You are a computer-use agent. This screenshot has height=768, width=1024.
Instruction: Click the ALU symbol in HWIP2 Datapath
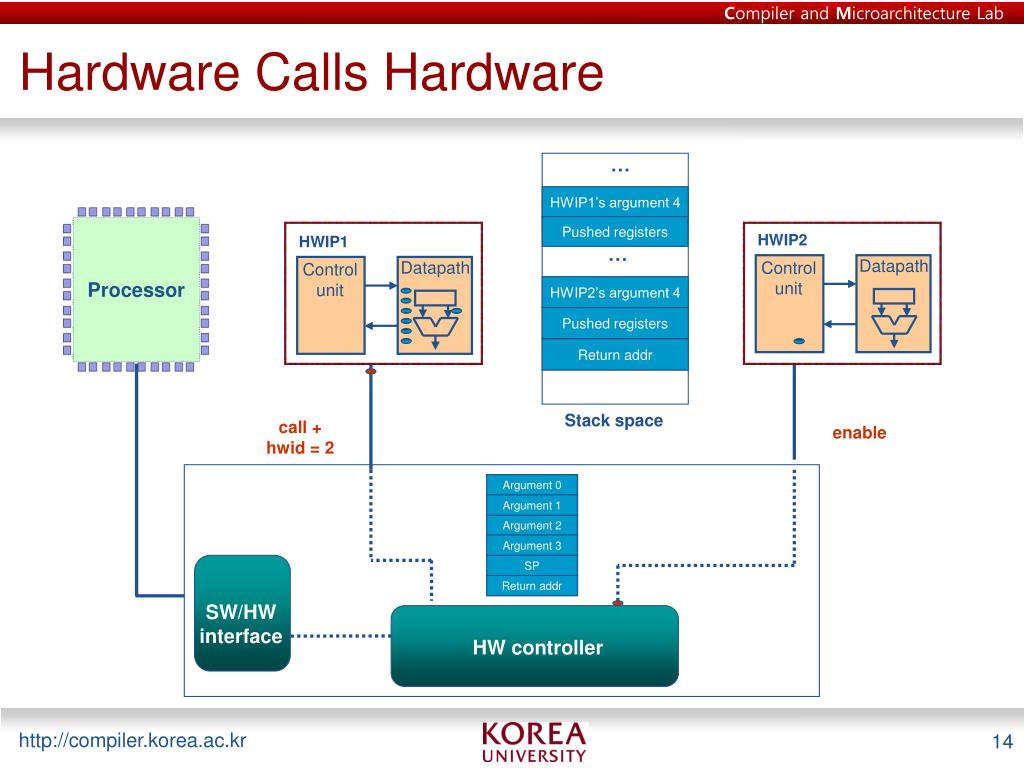pos(894,324)
